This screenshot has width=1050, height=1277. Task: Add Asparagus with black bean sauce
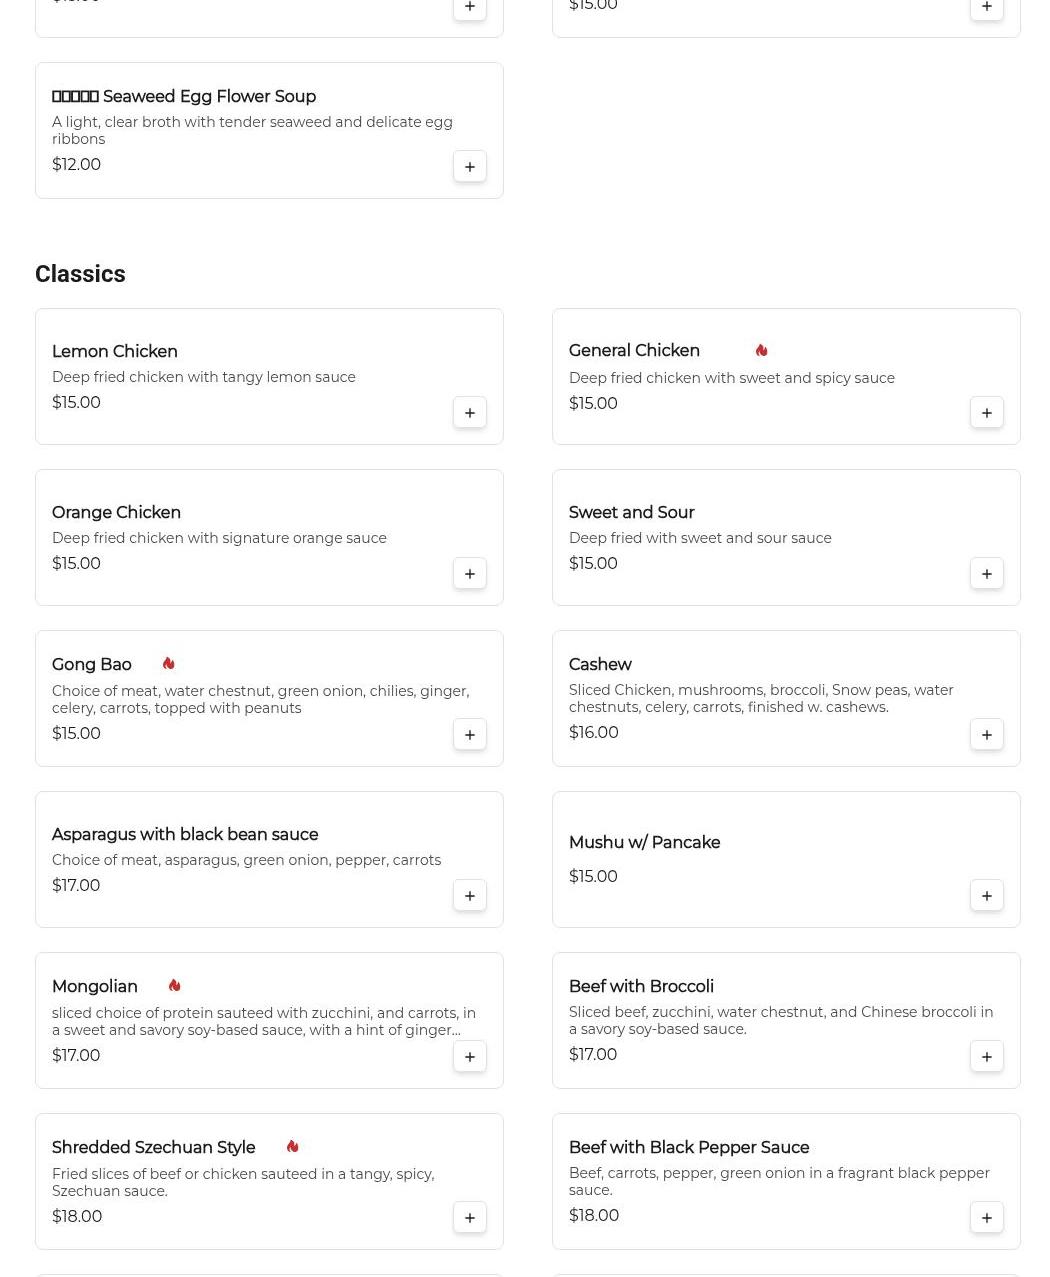point(470,895)
